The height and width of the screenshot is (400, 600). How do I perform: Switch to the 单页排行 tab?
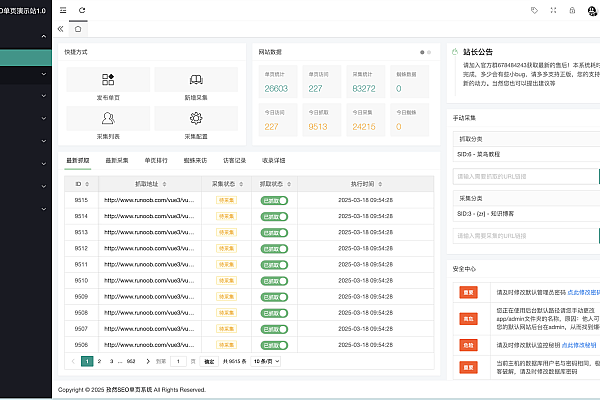156,160
